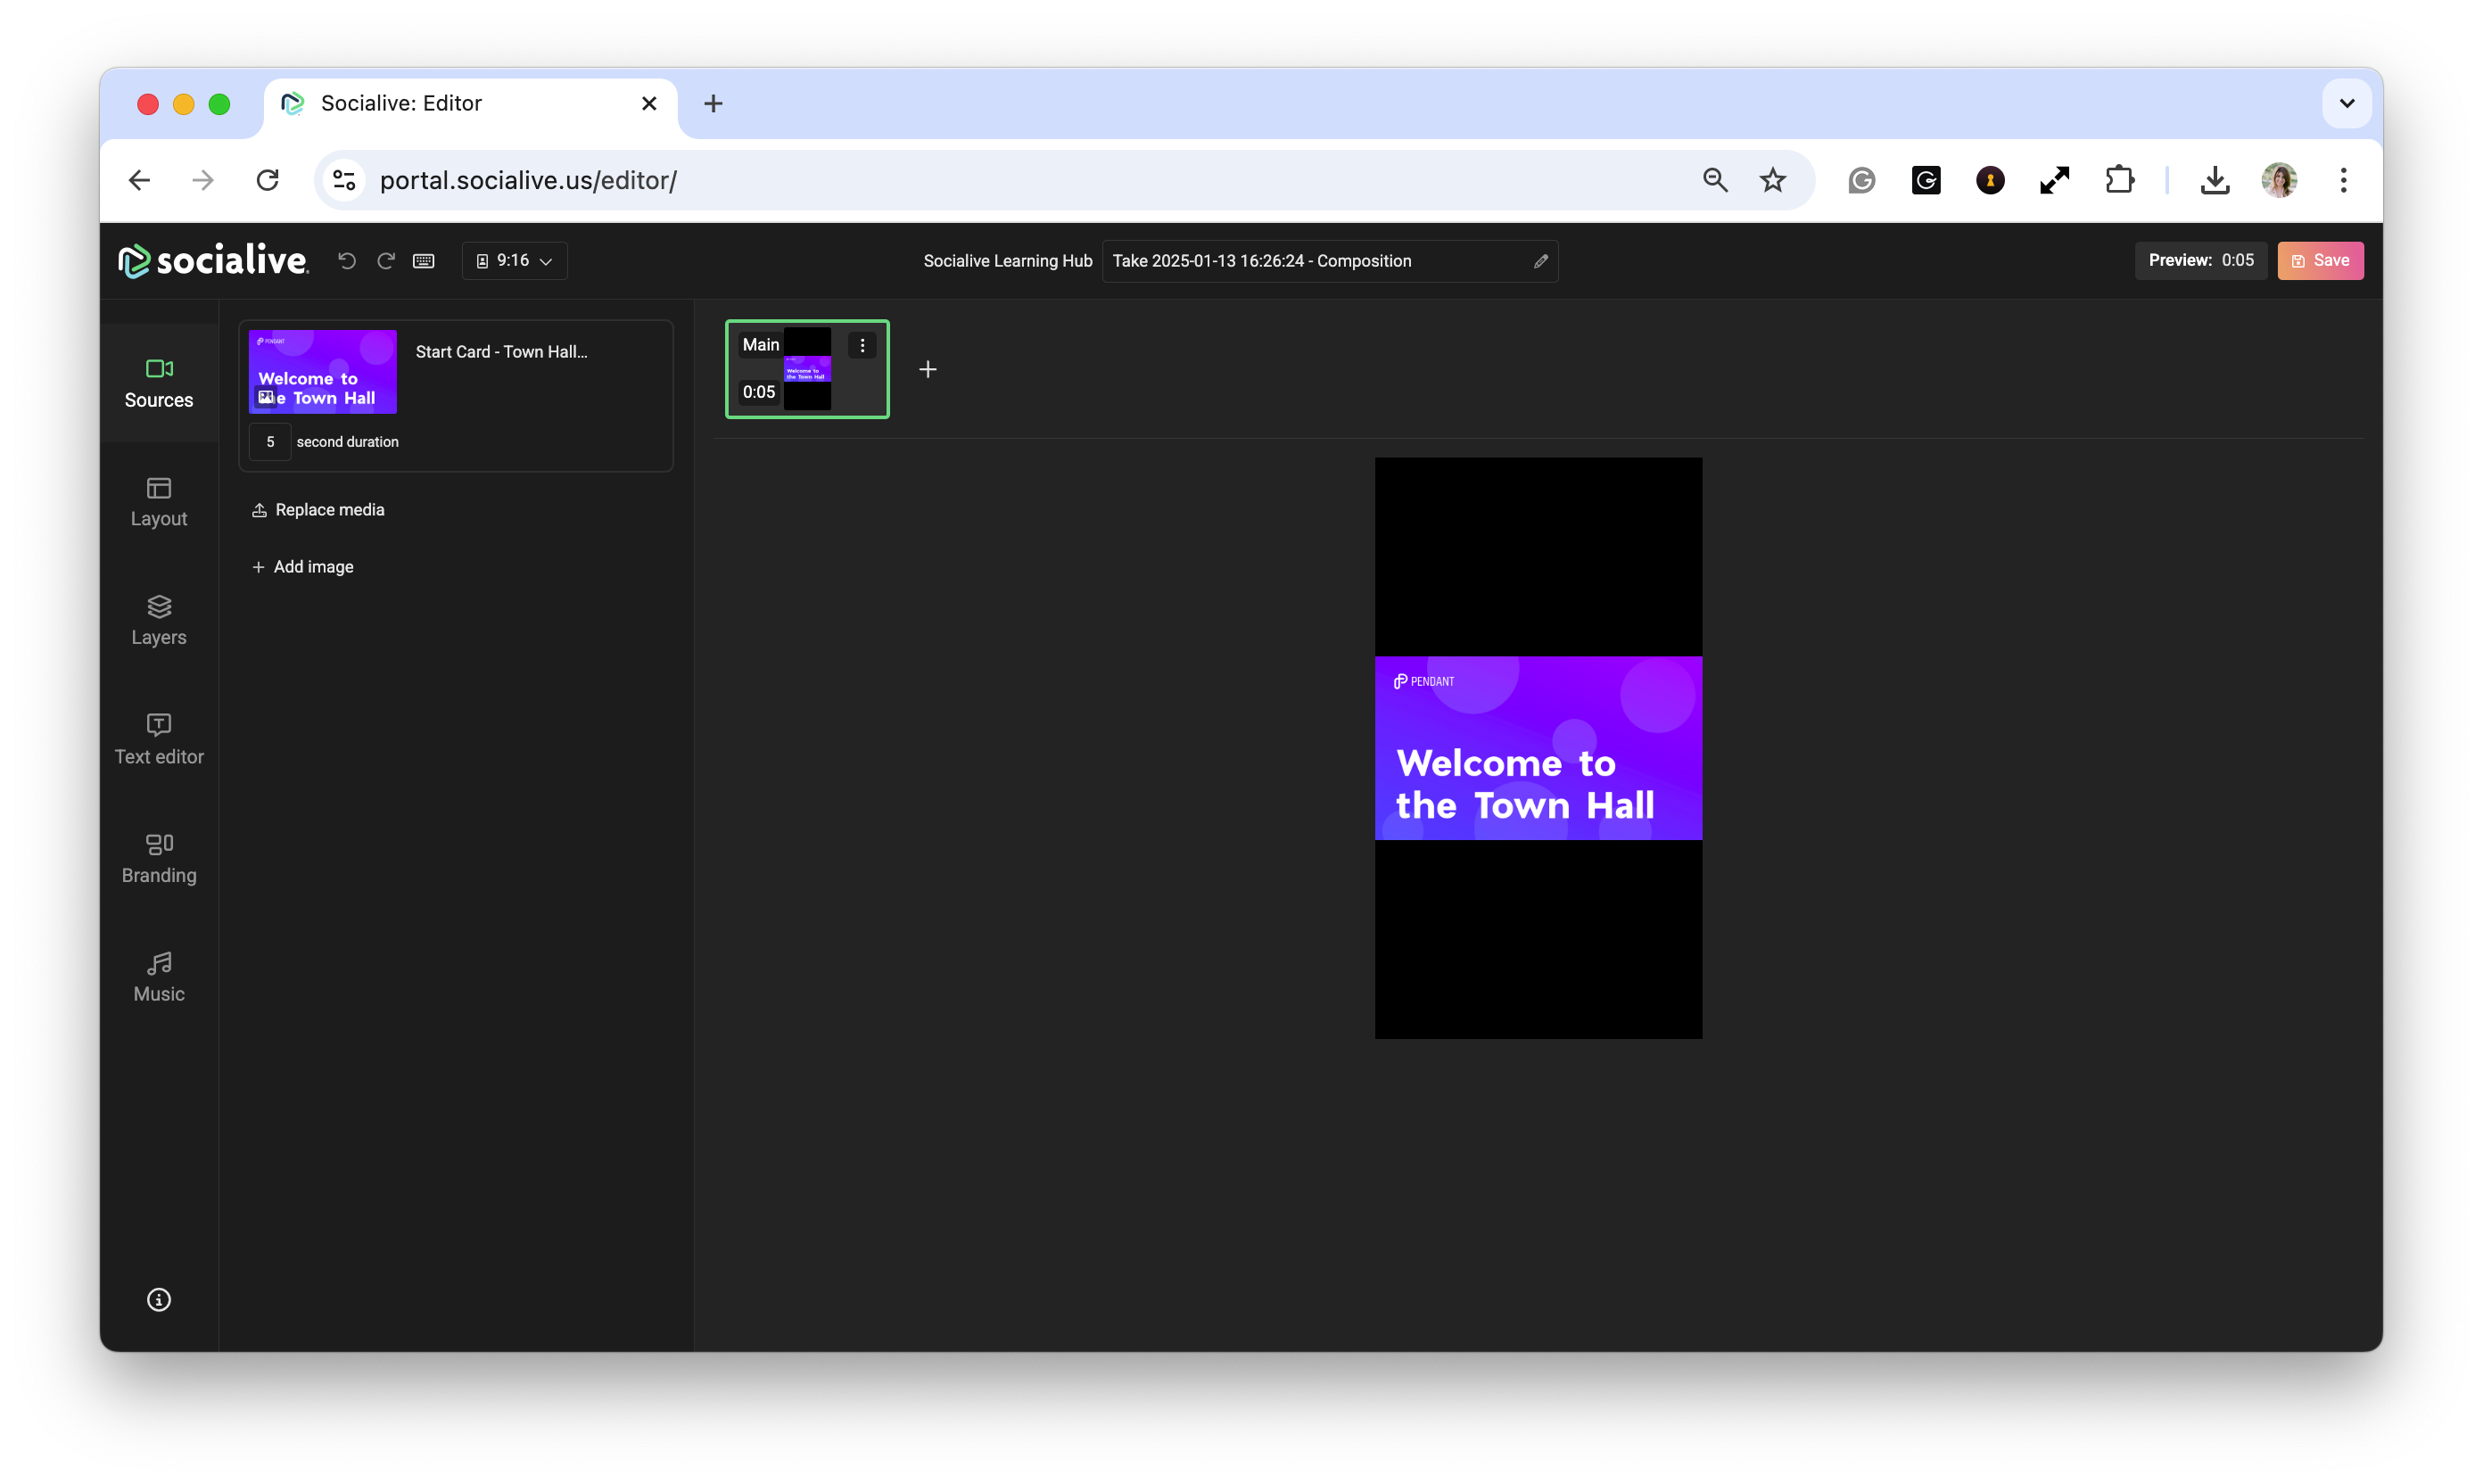Add a new scene with plus icon

tap(928, 370)
